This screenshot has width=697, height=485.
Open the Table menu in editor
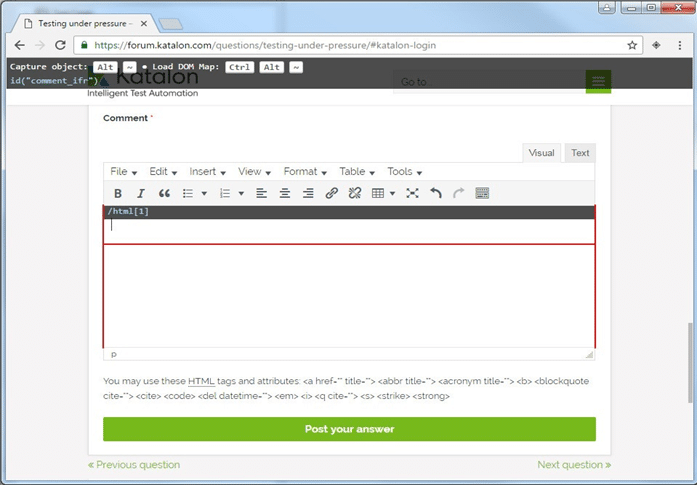[x=357, y=172]
